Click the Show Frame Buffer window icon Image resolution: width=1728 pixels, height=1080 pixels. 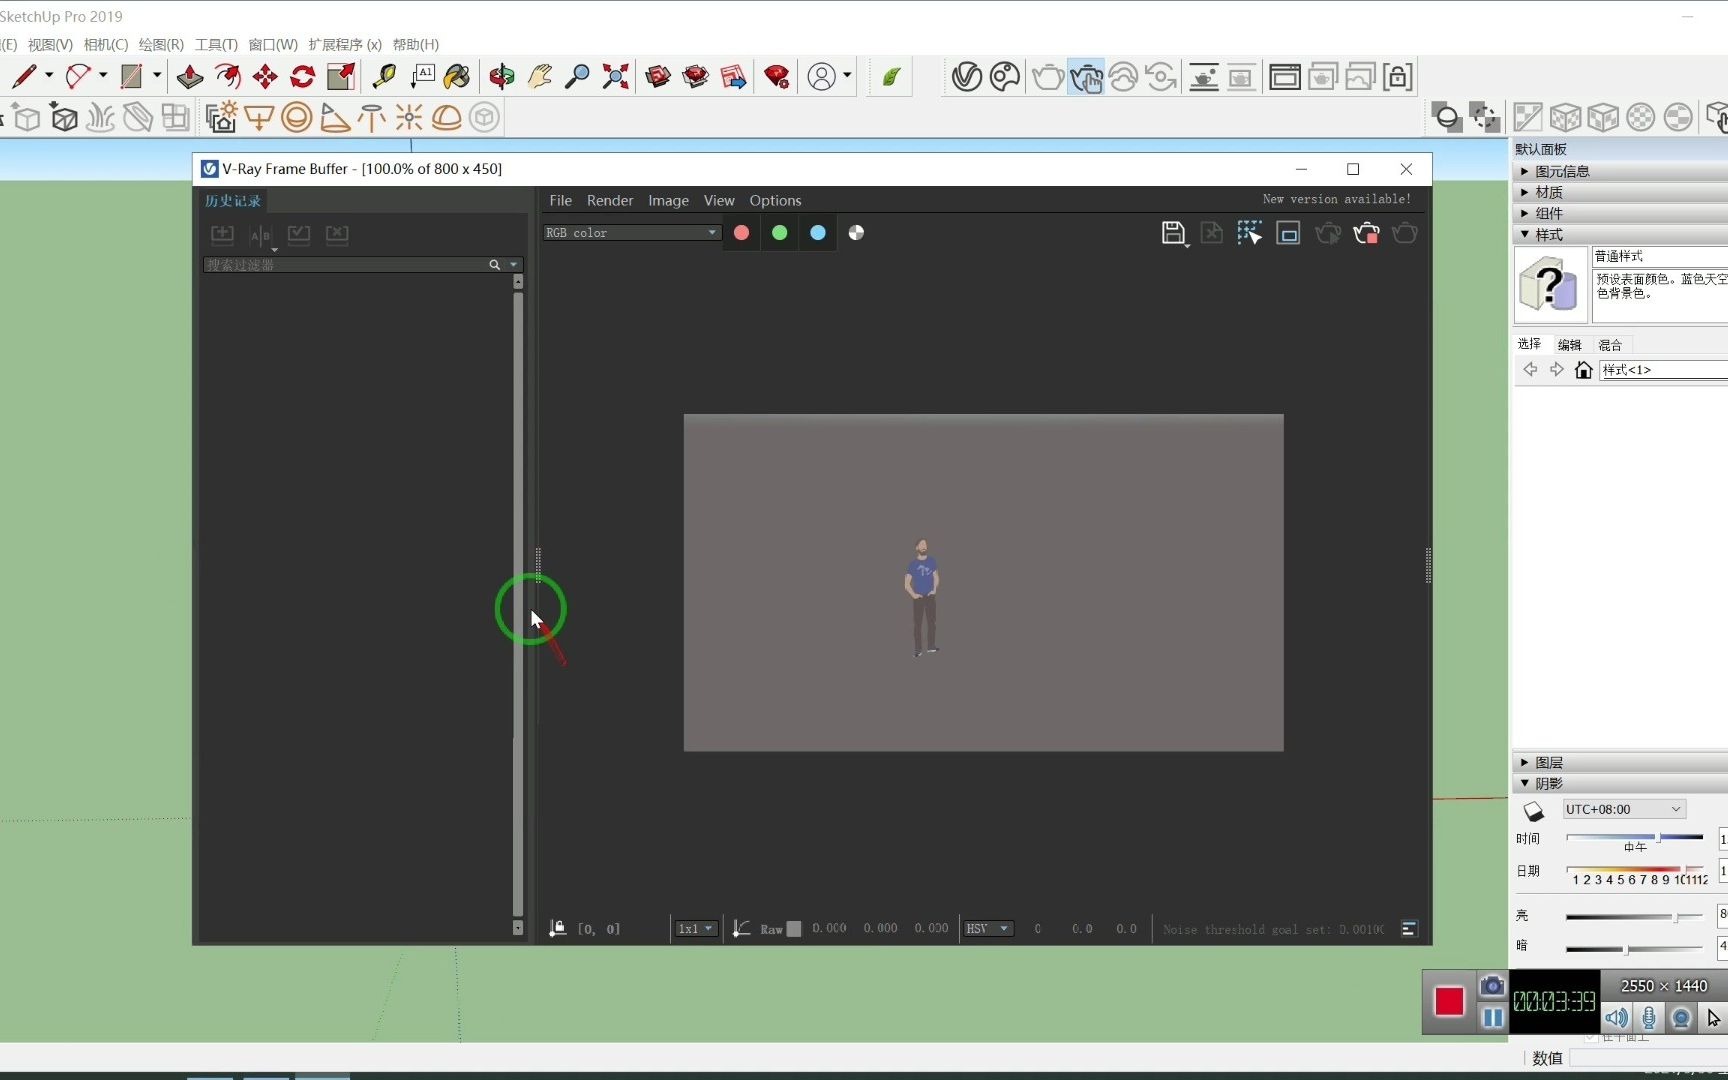tap(1284, 76)
